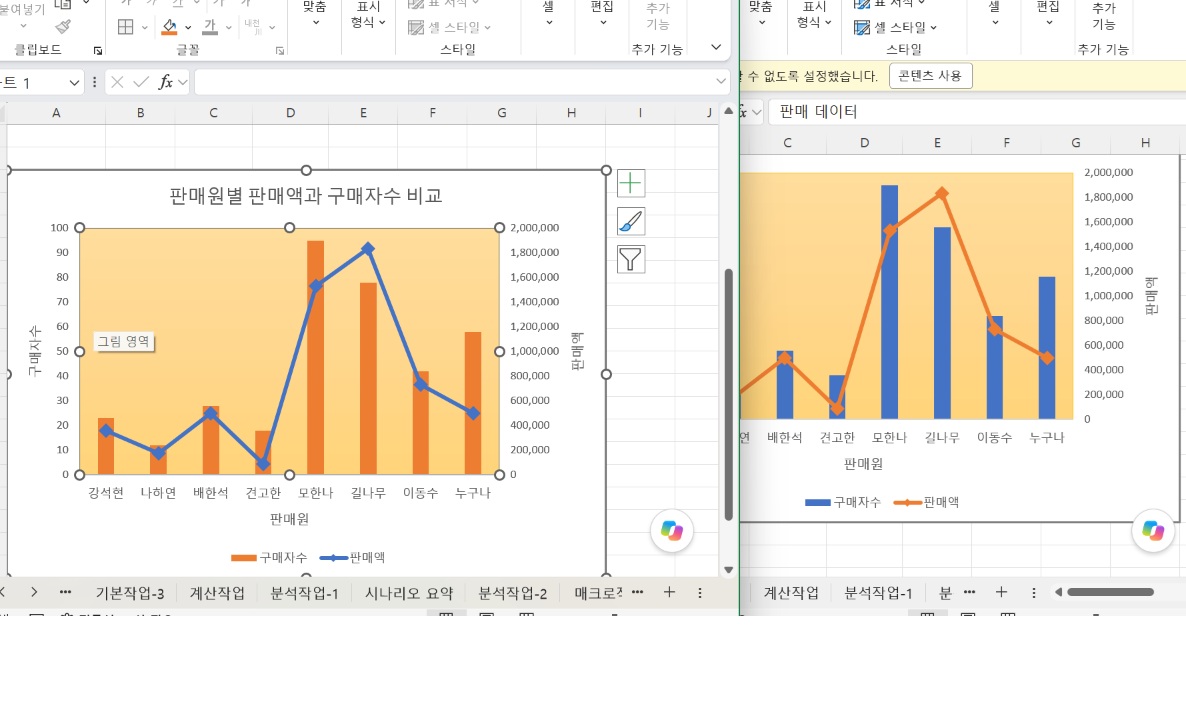Open Chart Elements plus button

[631, 183]
